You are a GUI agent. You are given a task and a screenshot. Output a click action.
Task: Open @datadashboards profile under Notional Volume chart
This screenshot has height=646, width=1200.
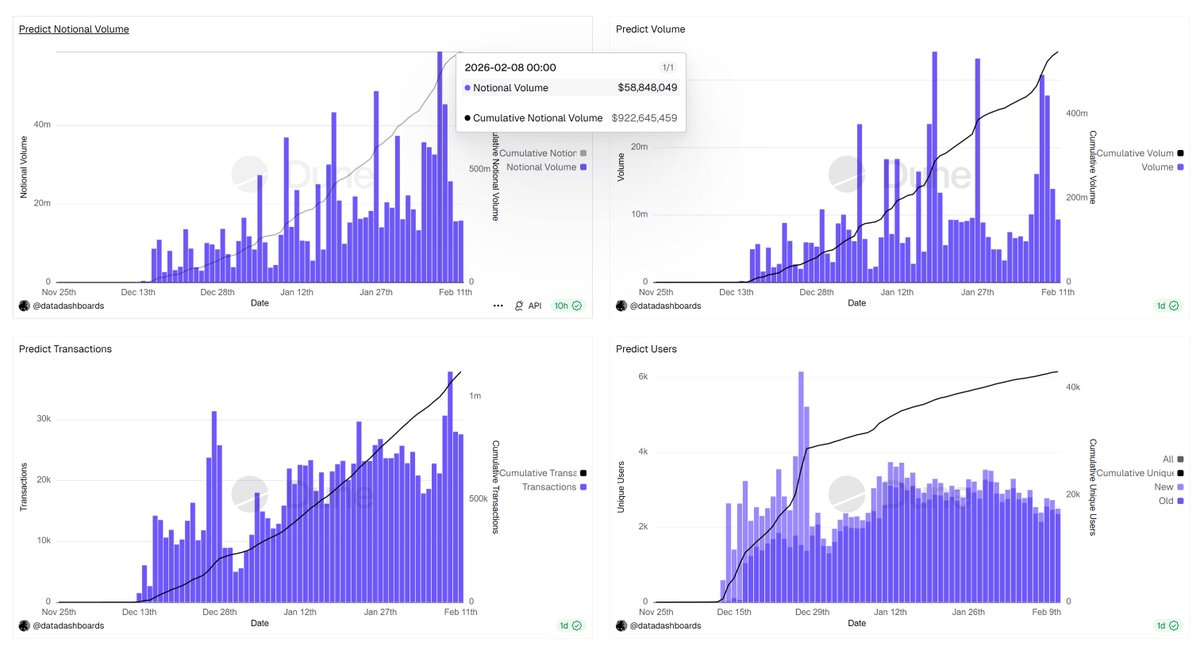click(x=68, y=306)
